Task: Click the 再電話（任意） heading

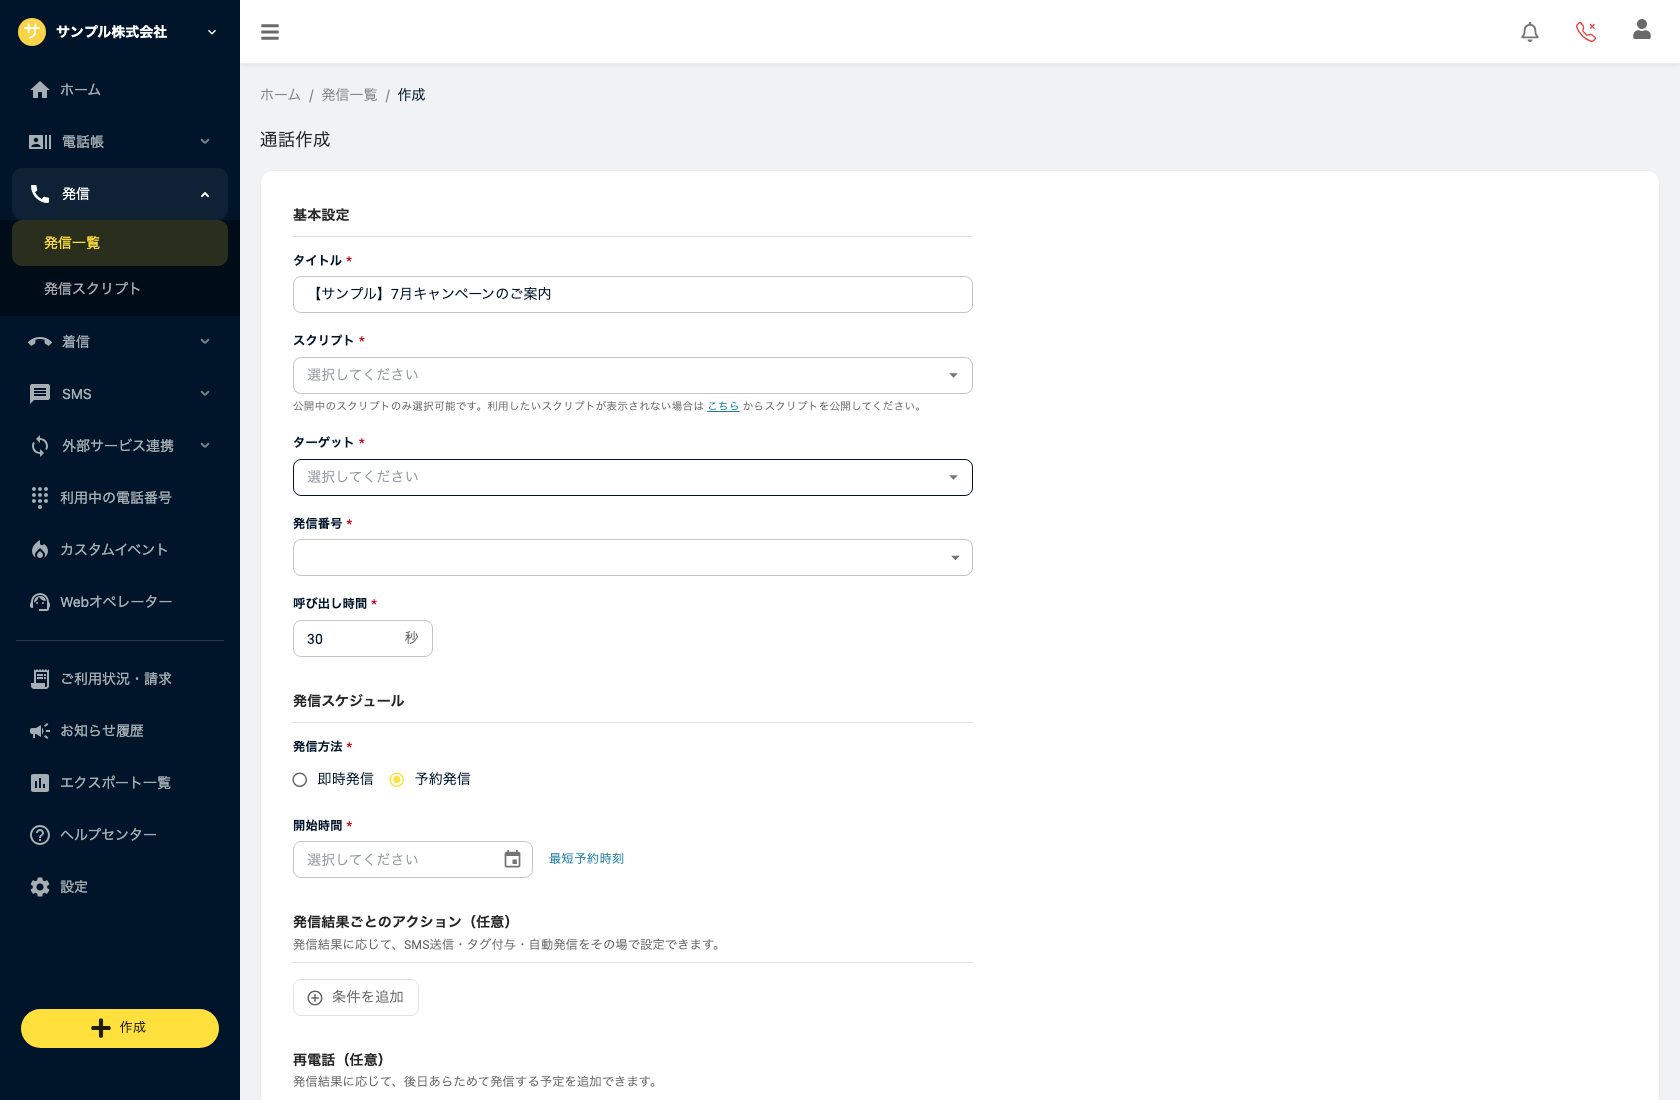Action: (x=339, y=1060)
